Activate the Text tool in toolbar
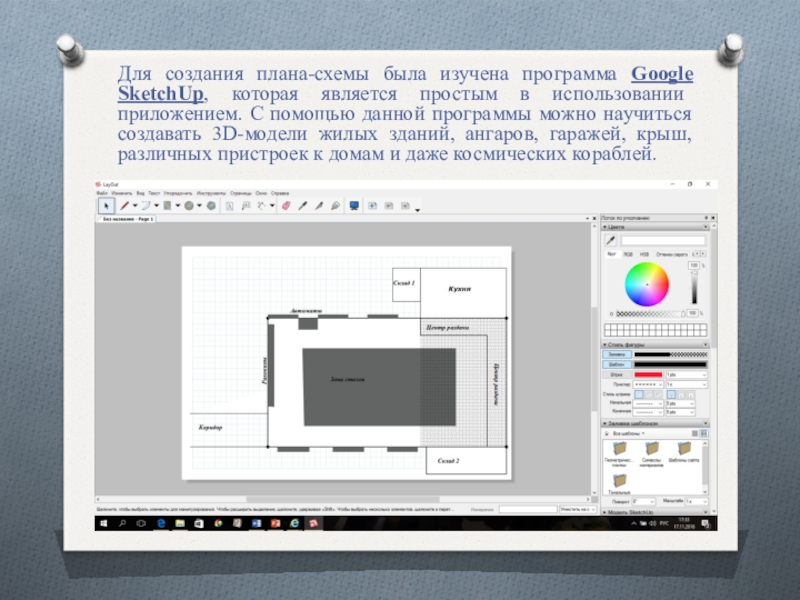This screenshot has height=600, width=800. point(229,205)
